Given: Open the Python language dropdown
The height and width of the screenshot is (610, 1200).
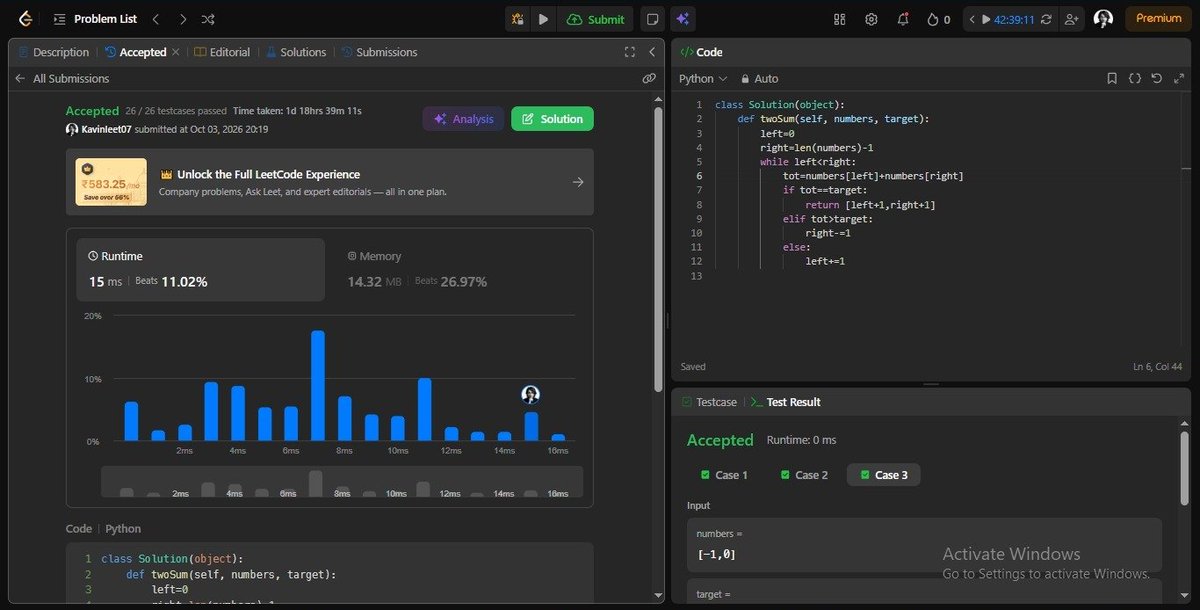Looking at the screenshot, I should pyautogui.click(x=703, y=78).
